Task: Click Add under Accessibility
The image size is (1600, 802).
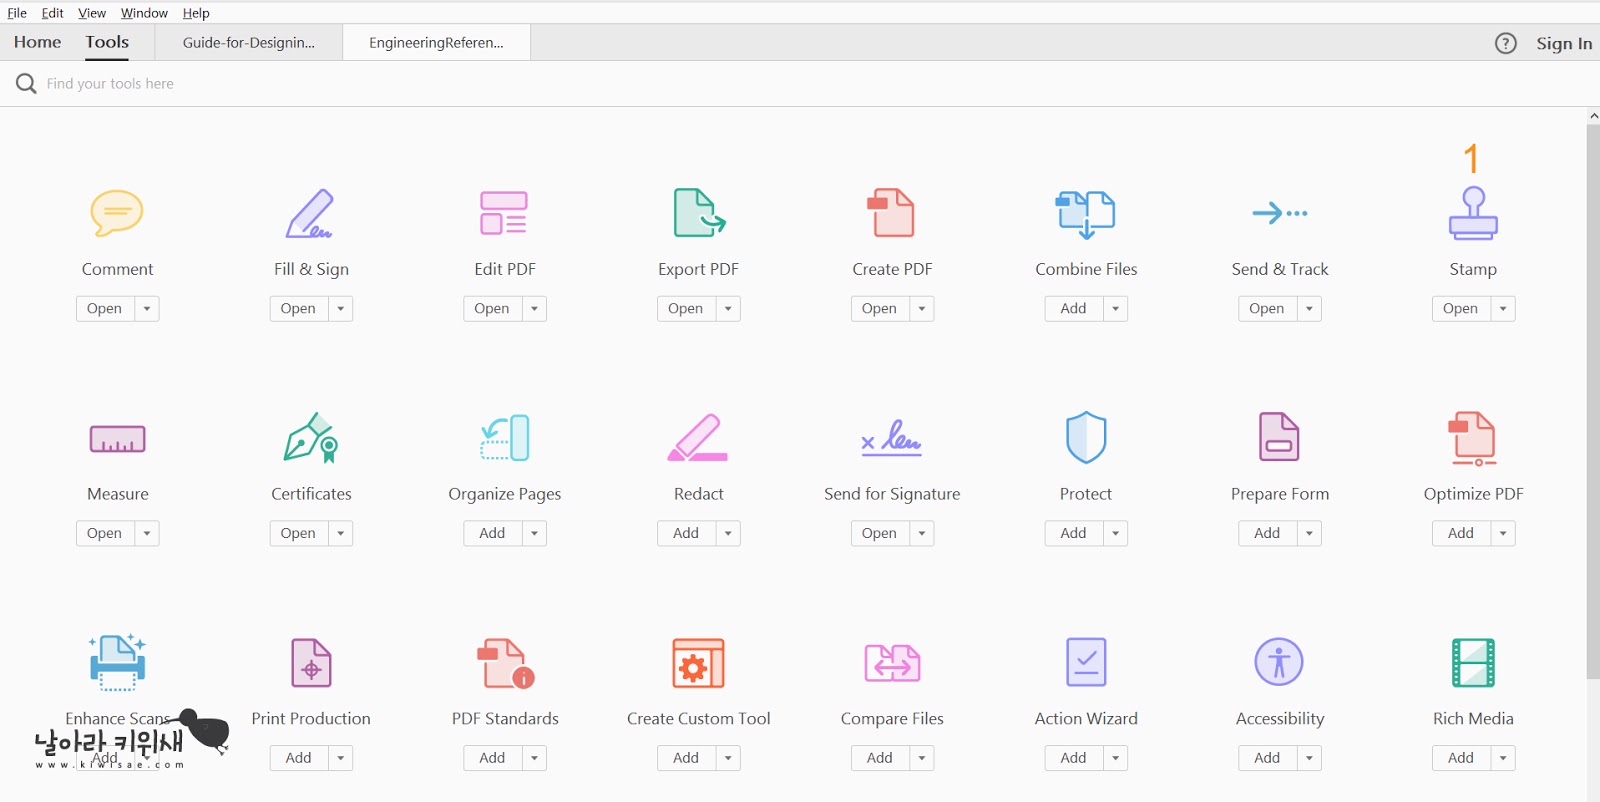Action: pyautogui.click(x=1267, y=758)
